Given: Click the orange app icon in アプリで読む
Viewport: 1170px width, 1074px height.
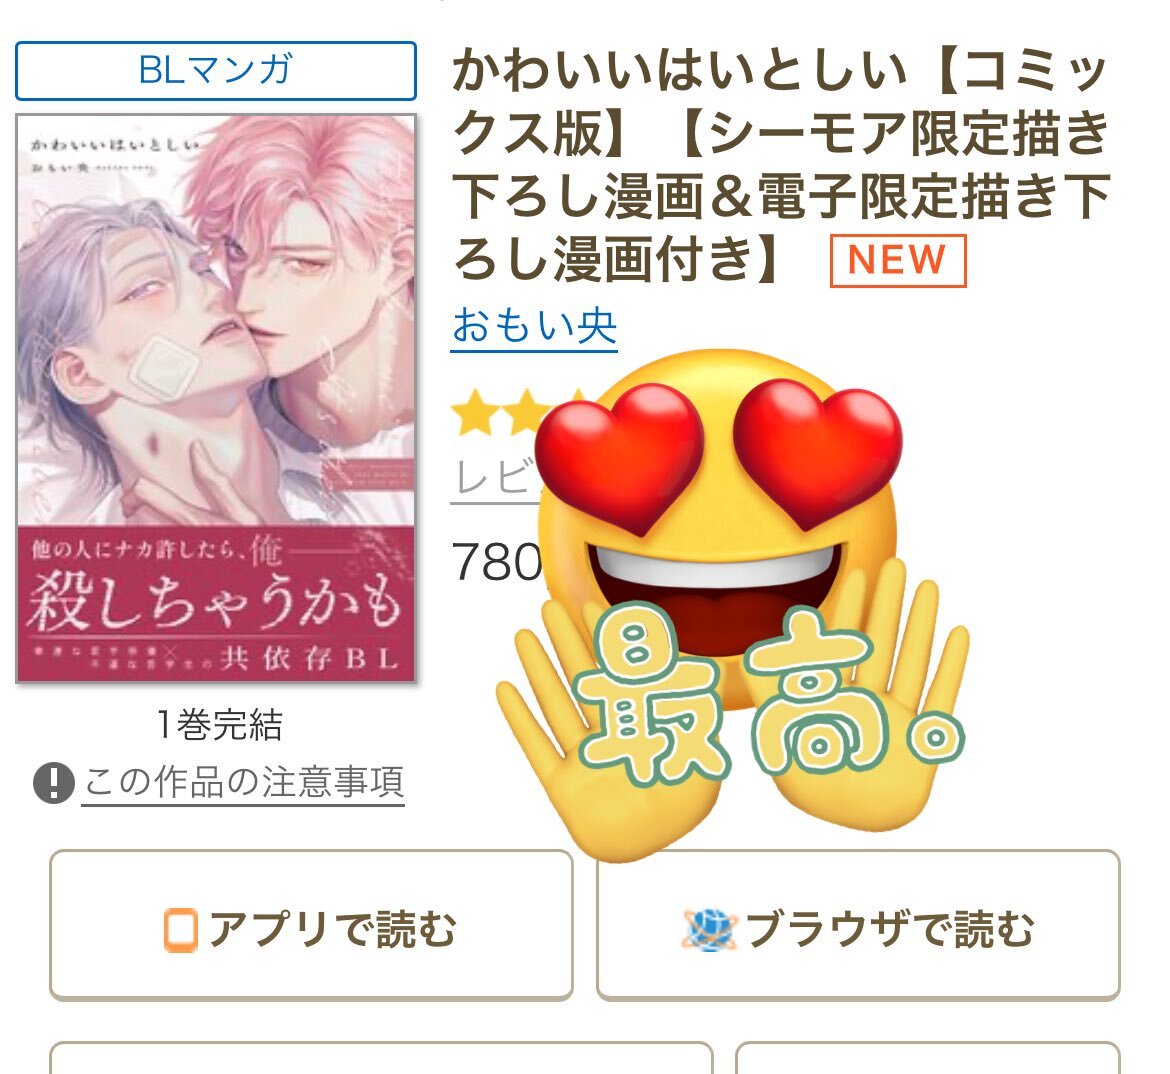Looking at the screenshot, I should click(181, 930).
